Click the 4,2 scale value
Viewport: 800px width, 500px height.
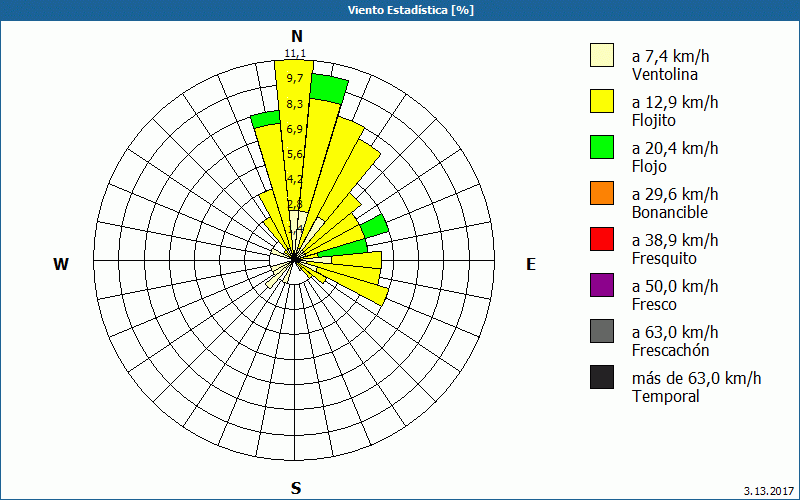pyautogui.click(x=295, y=179)
